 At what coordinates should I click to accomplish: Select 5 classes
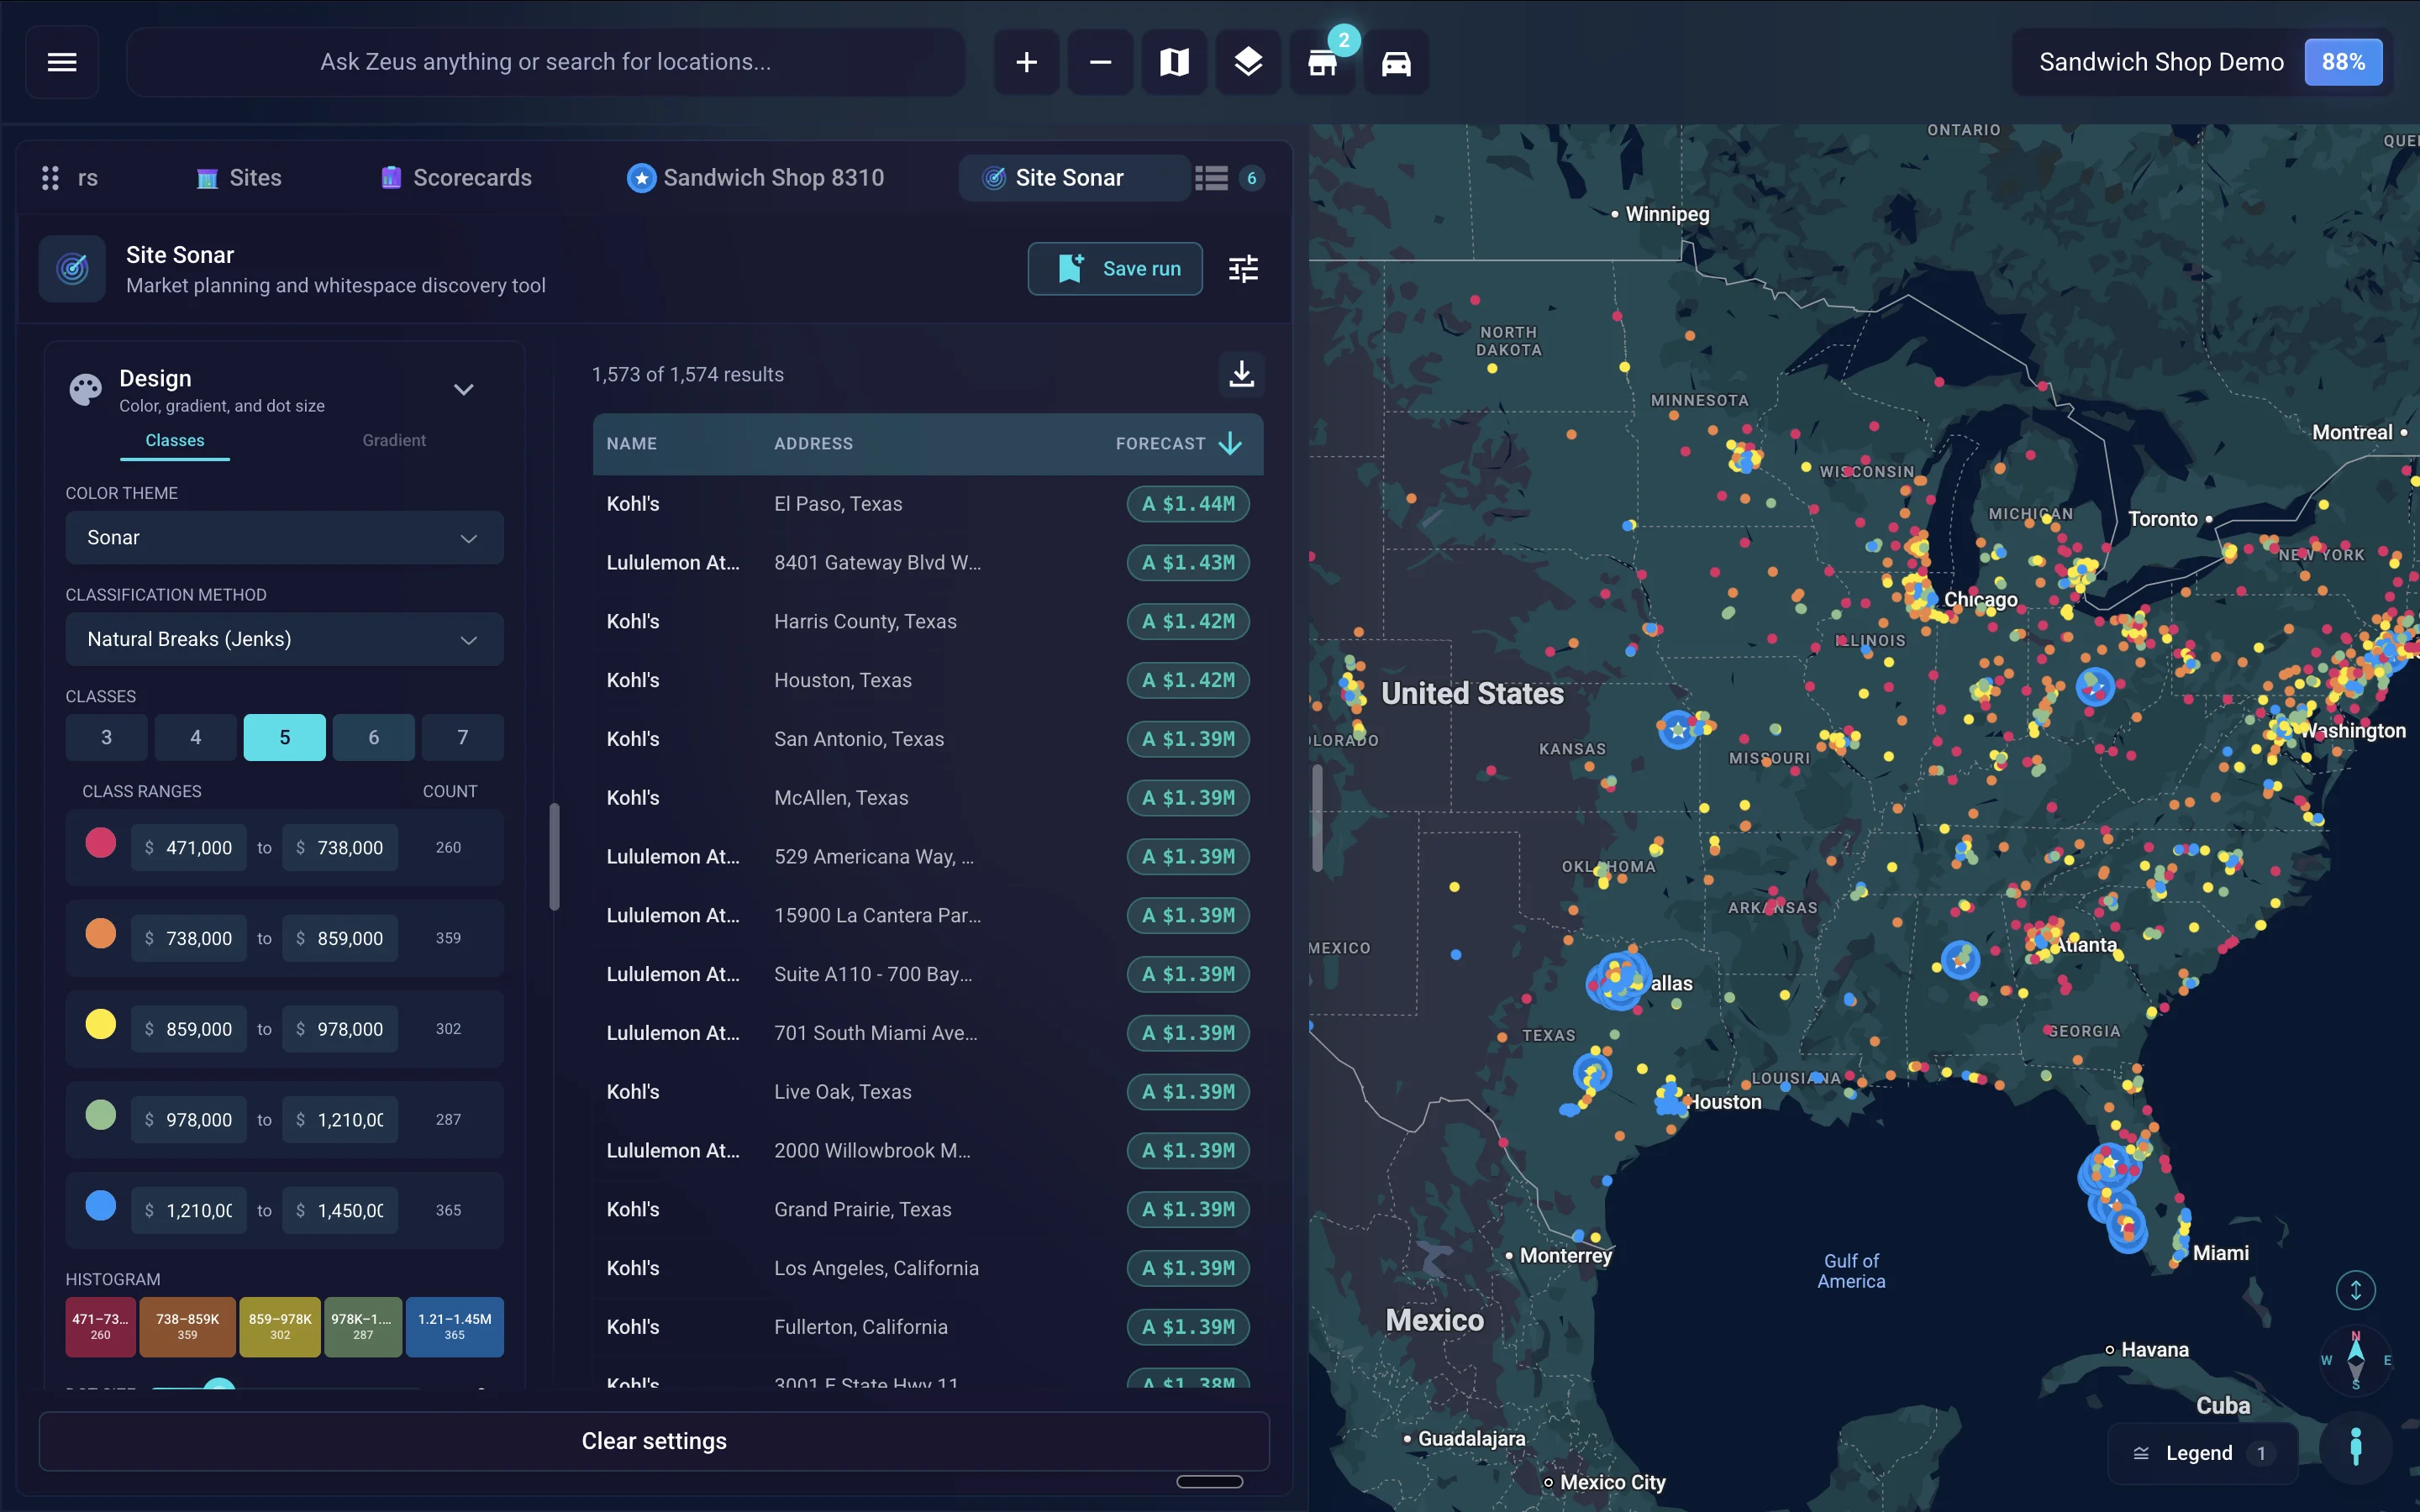pos(284,737)
